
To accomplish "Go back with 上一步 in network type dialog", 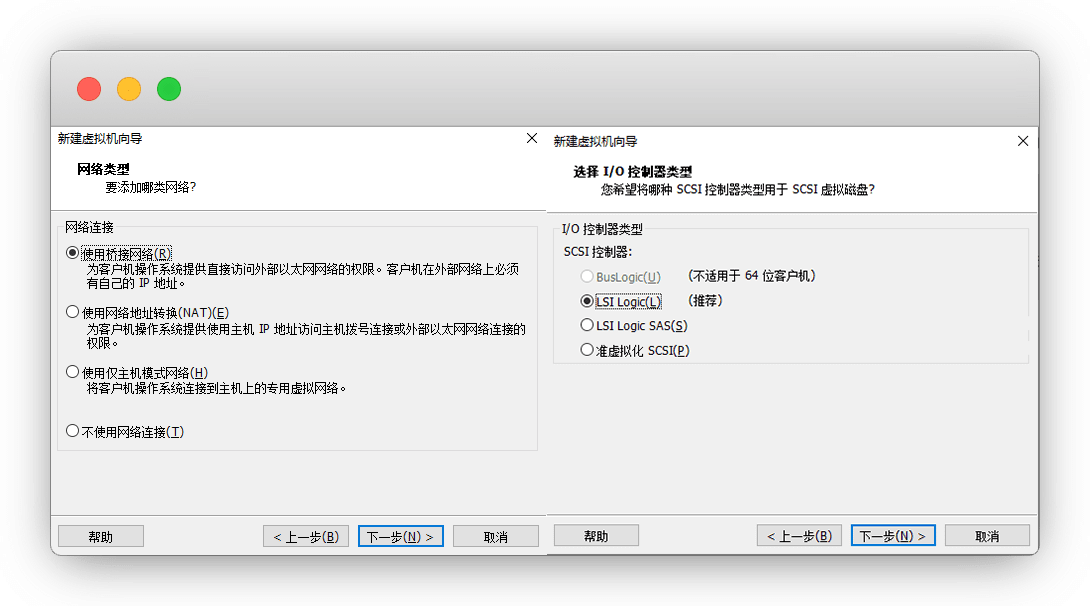I will pos(306,536).
